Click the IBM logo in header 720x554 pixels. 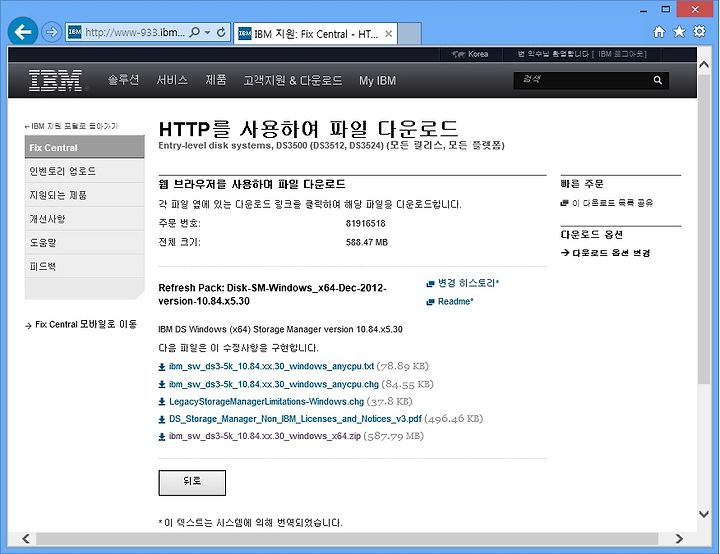coord(56,80)
